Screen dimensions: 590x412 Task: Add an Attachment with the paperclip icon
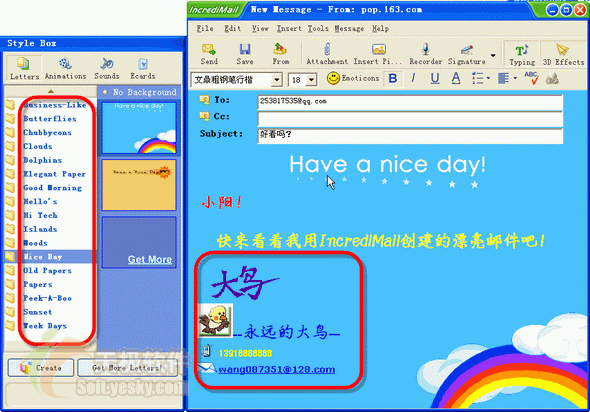(327, 49)
